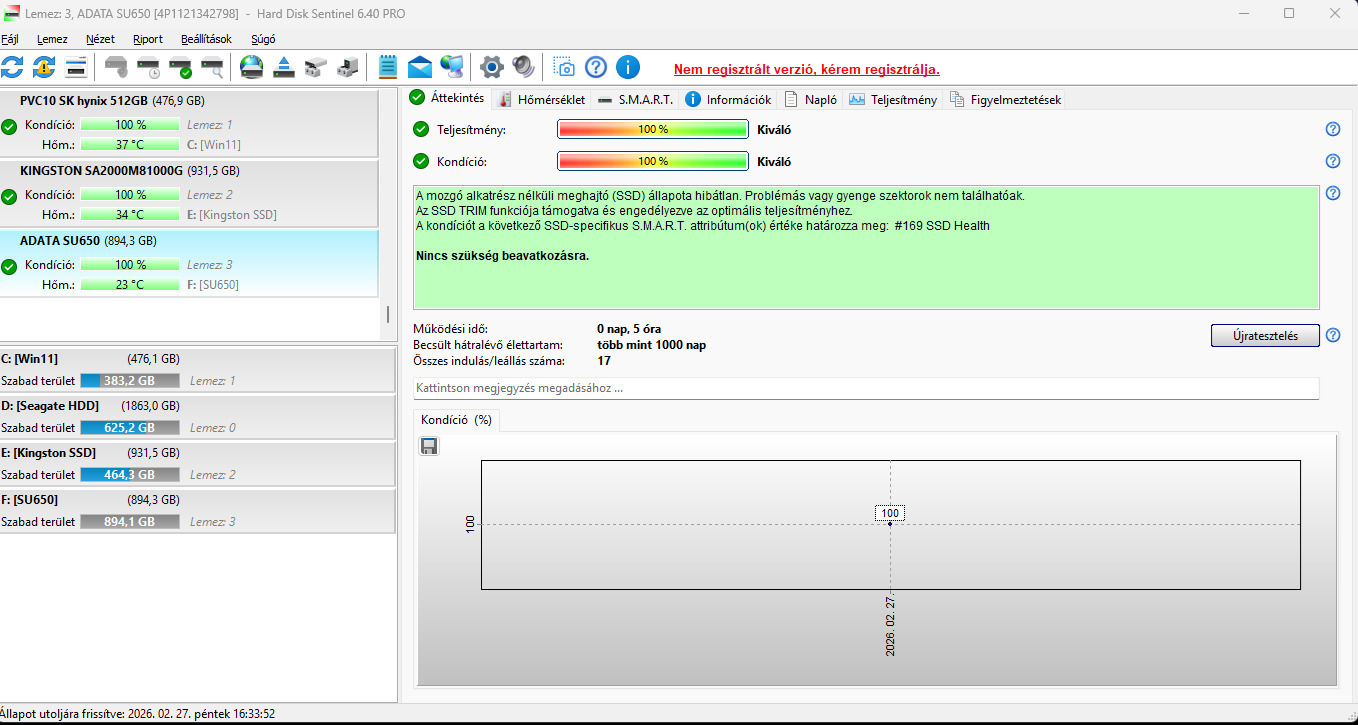Click the blue envelope e-mail icon
The width and height of the screenshot is (1358, 725).
tap(420, 68)
